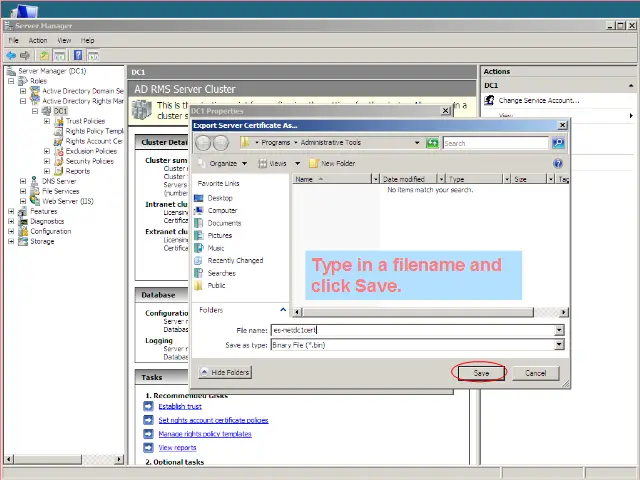640x480 pixels.
Task: Open the Help menu
Action: [x=87, y=40]
